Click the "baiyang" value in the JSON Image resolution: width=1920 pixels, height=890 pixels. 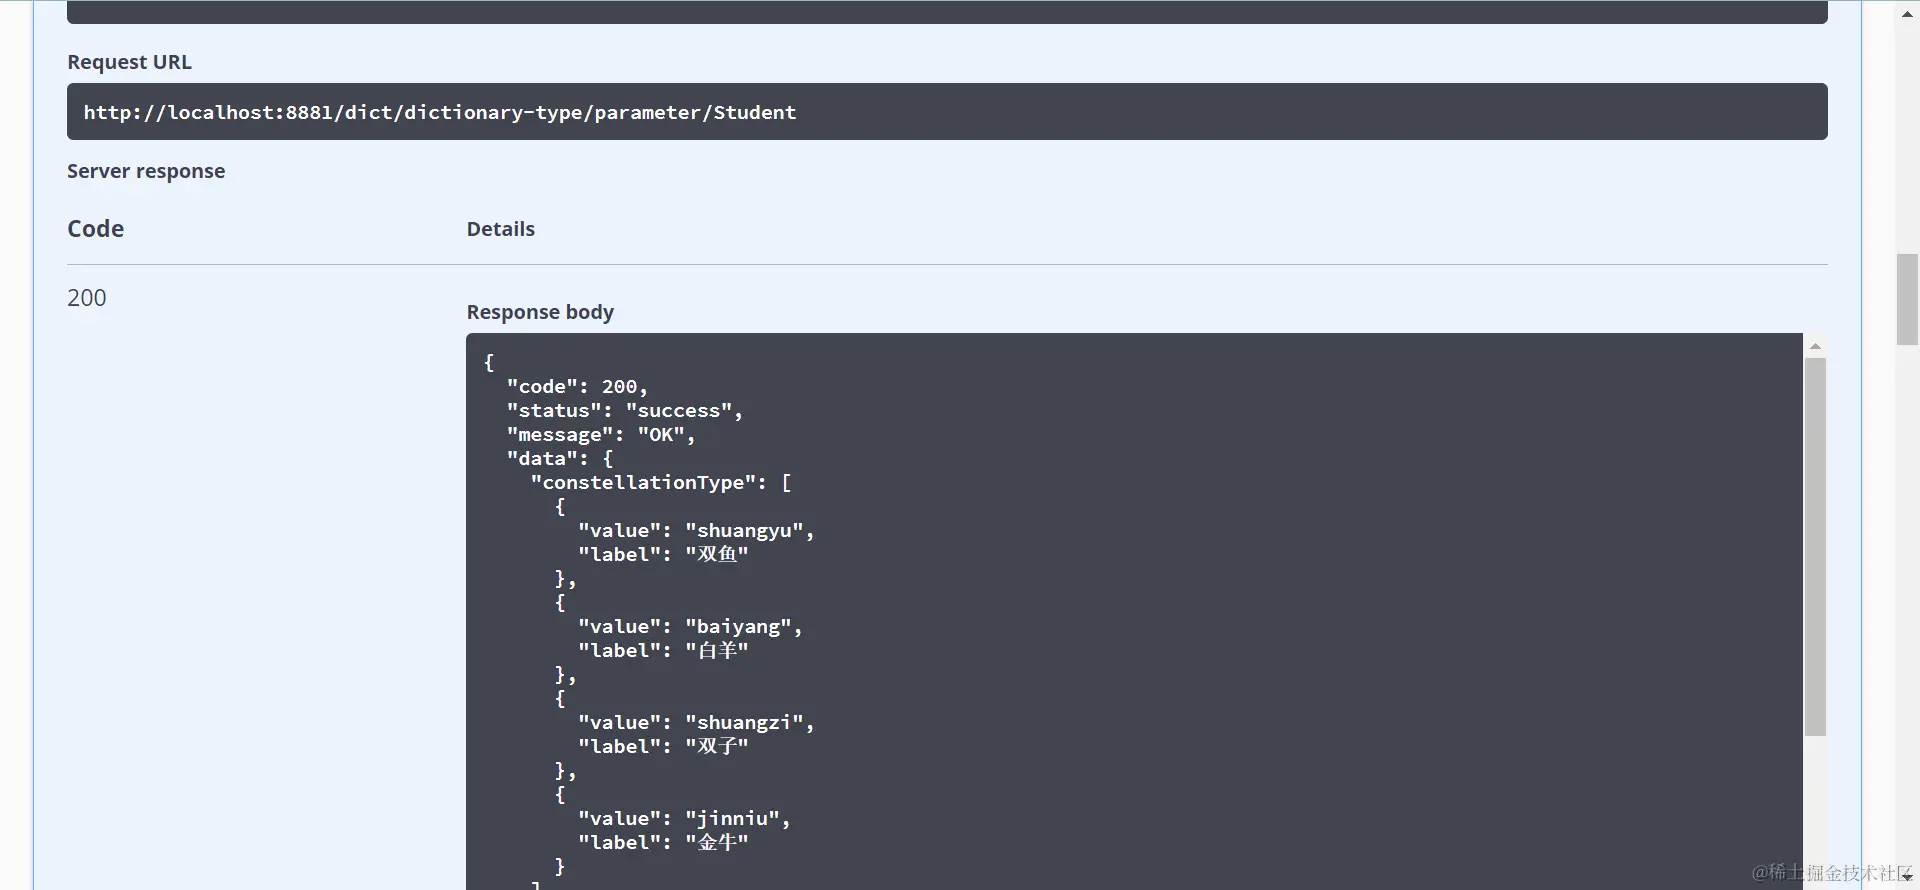click(743, 627)
